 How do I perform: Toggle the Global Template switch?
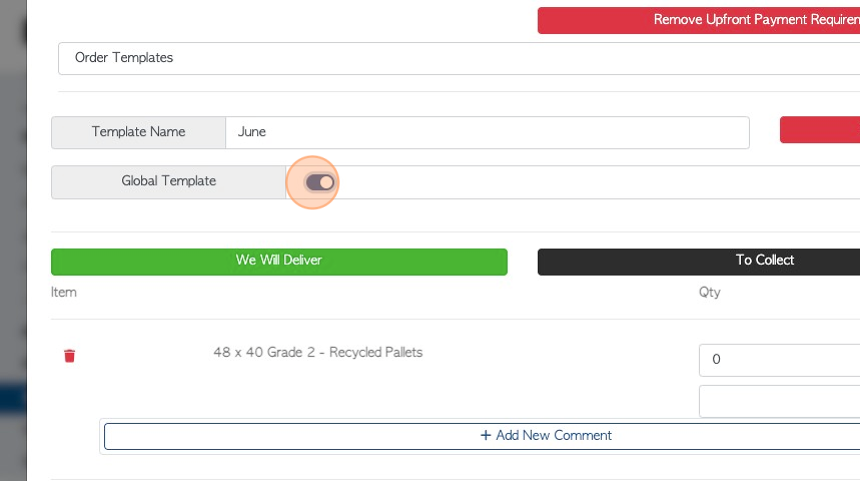319,182
